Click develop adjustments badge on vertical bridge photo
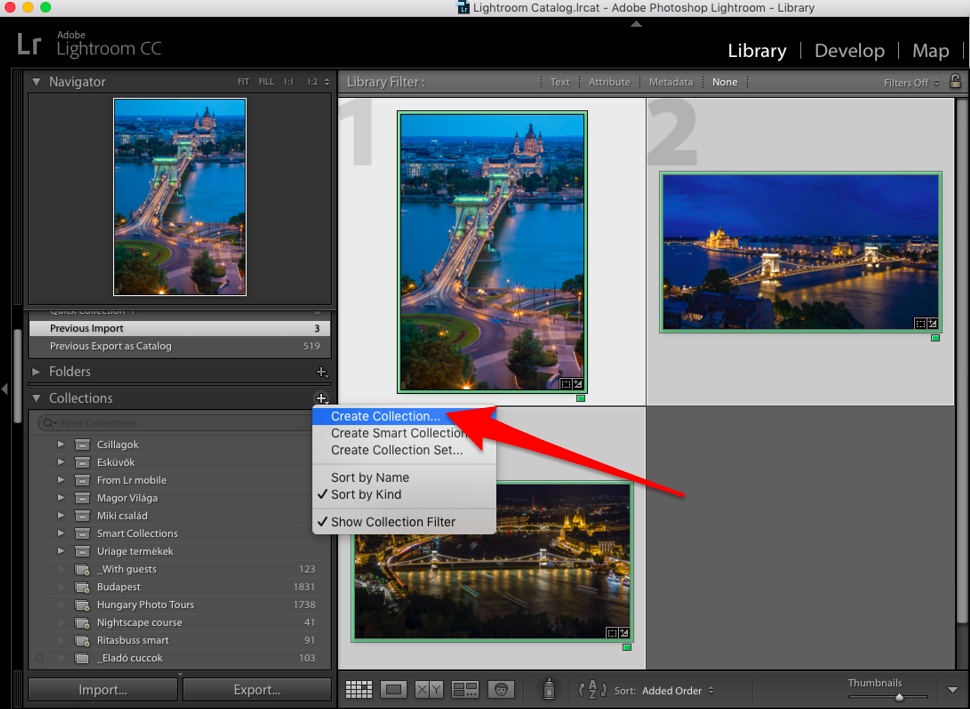970x709 pixels. (x=577, y=384)
